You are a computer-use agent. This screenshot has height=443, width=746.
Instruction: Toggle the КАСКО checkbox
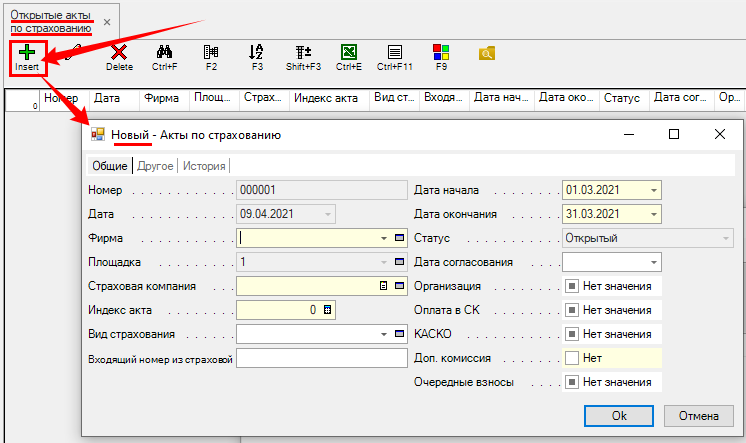click(572, 334)
